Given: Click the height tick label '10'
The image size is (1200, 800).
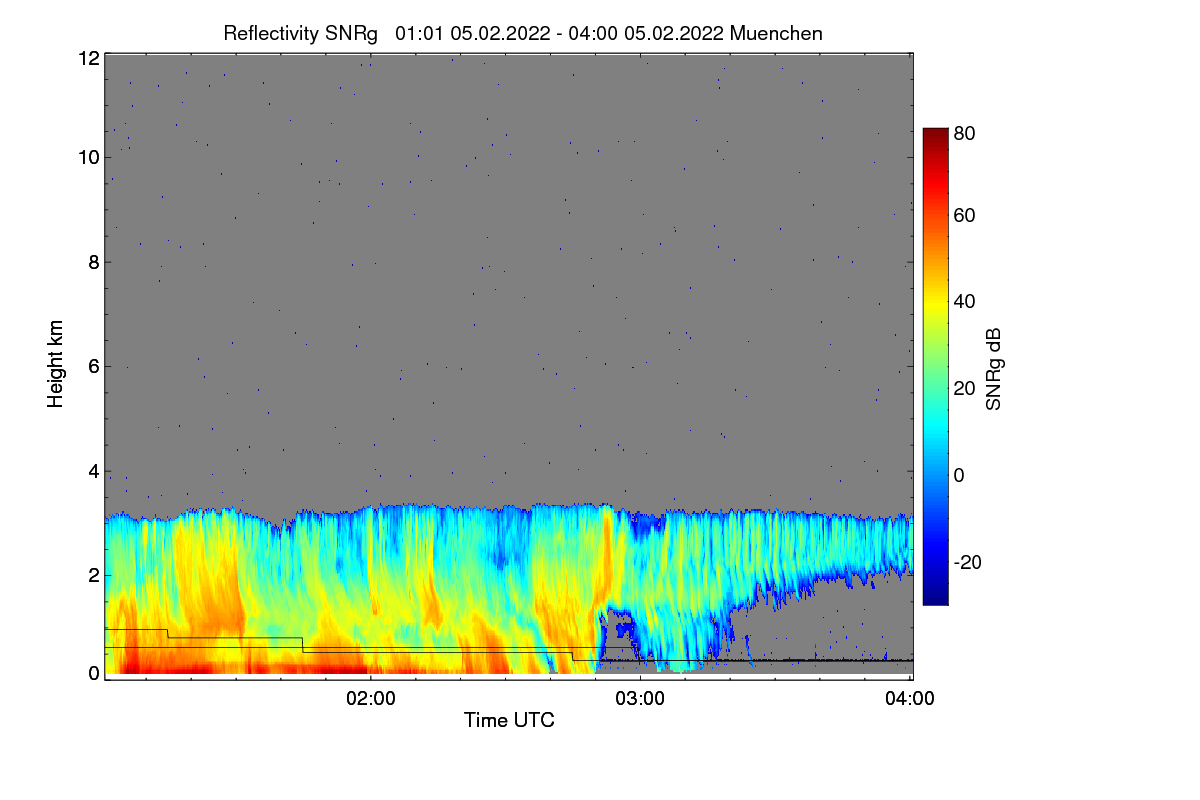Looking at the screenshot, I should click(88, 157).
